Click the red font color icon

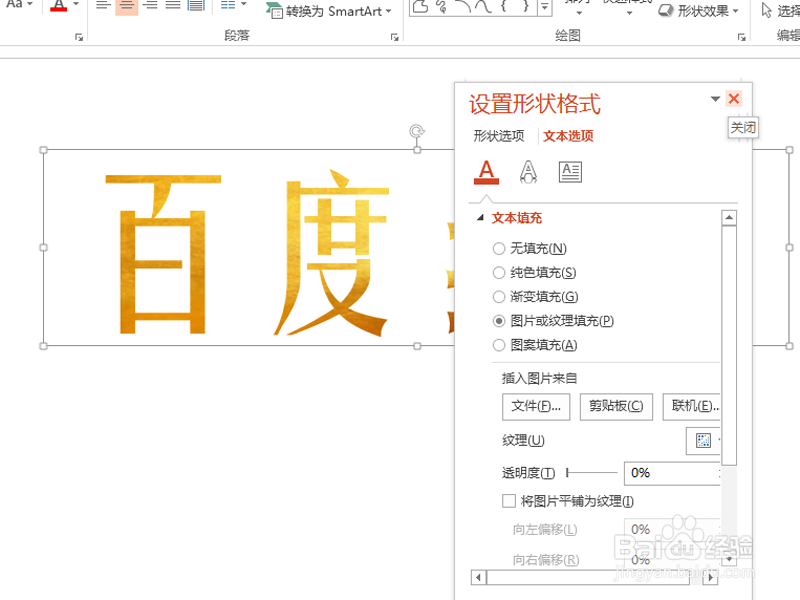59,5
